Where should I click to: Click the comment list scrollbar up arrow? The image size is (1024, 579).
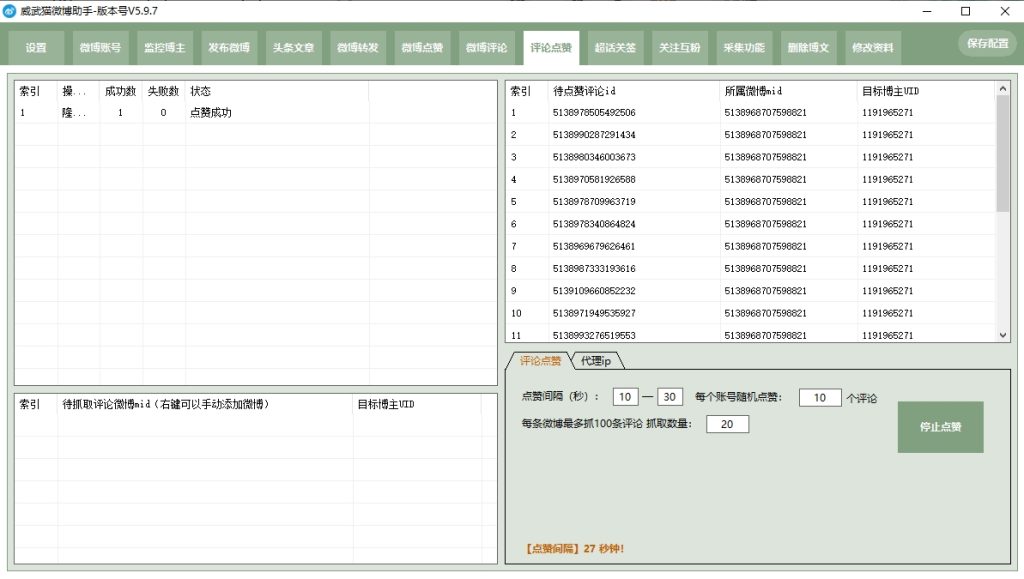(x=1003, y=89)
